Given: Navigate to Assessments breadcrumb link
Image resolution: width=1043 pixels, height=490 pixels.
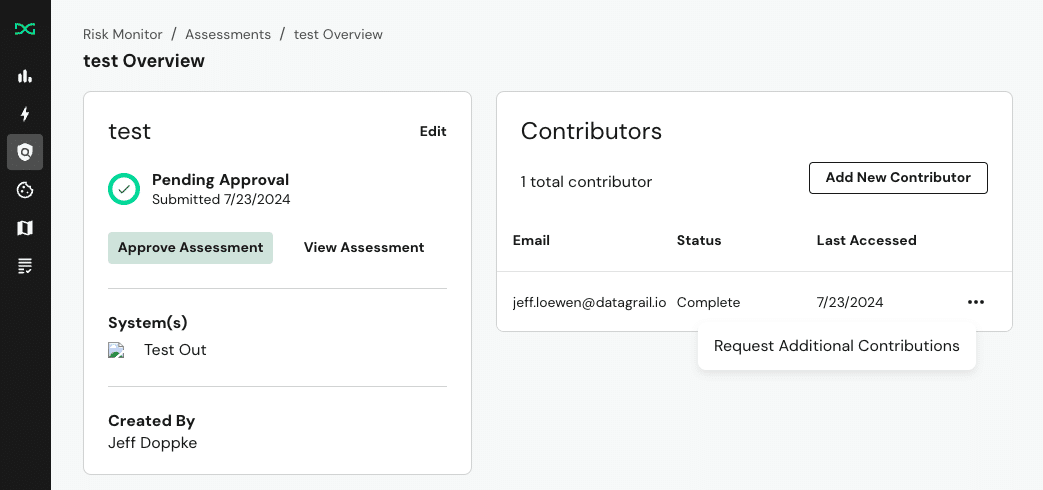Looking at the screenshot, I should pyautogui.click(x=228, y=34).
